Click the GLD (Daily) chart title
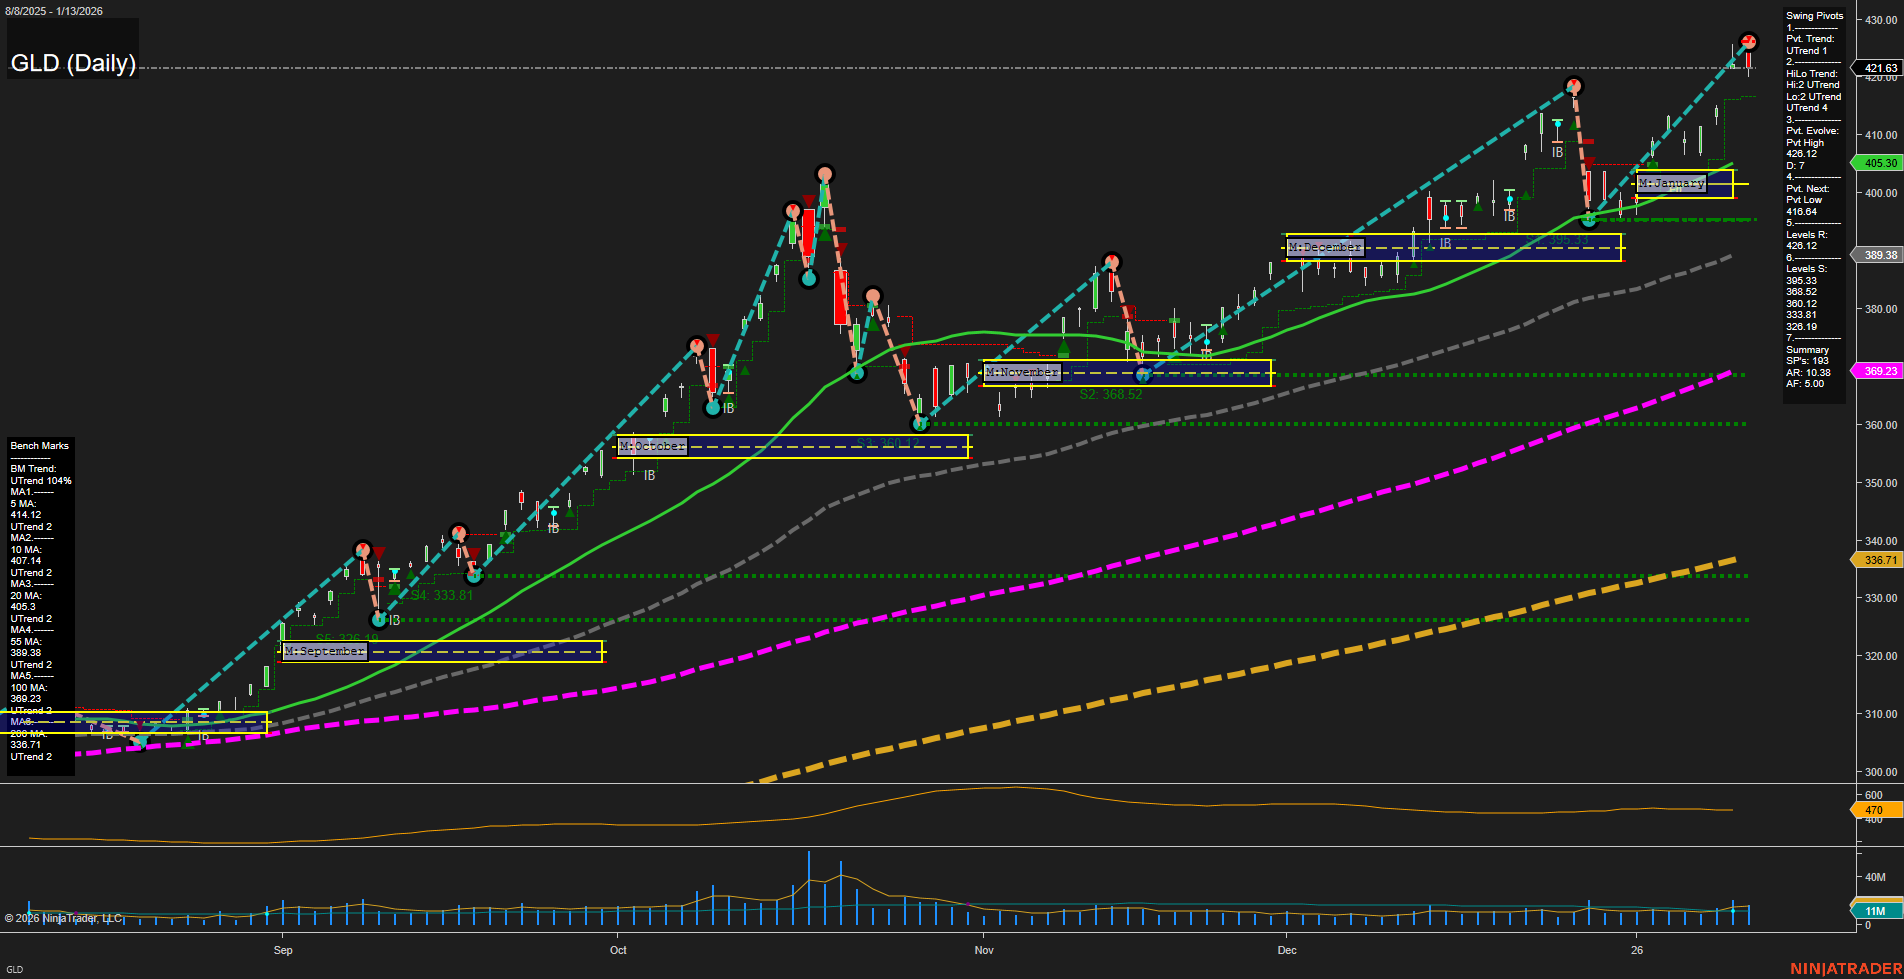The height and width of the screenshot is (979, 1904). (73, 63)
